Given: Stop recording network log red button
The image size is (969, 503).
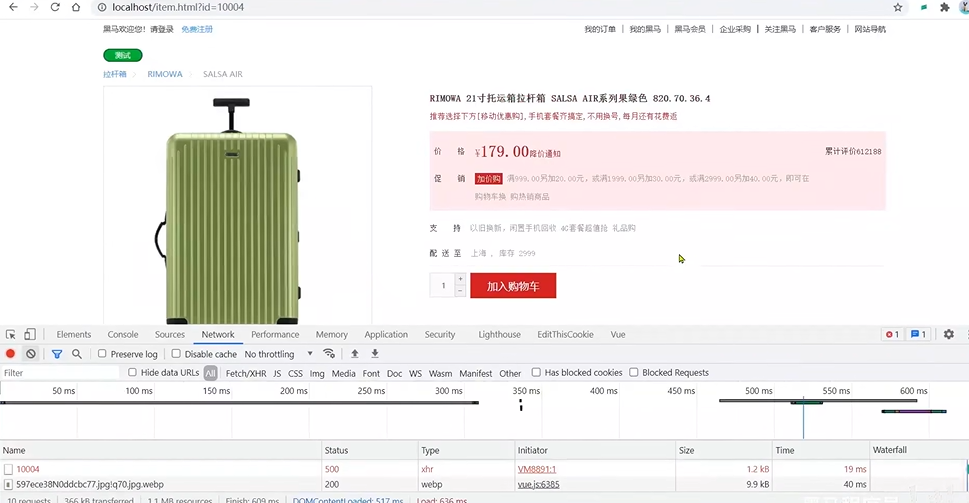Looking at the screenshot, I should pos(11,353).
